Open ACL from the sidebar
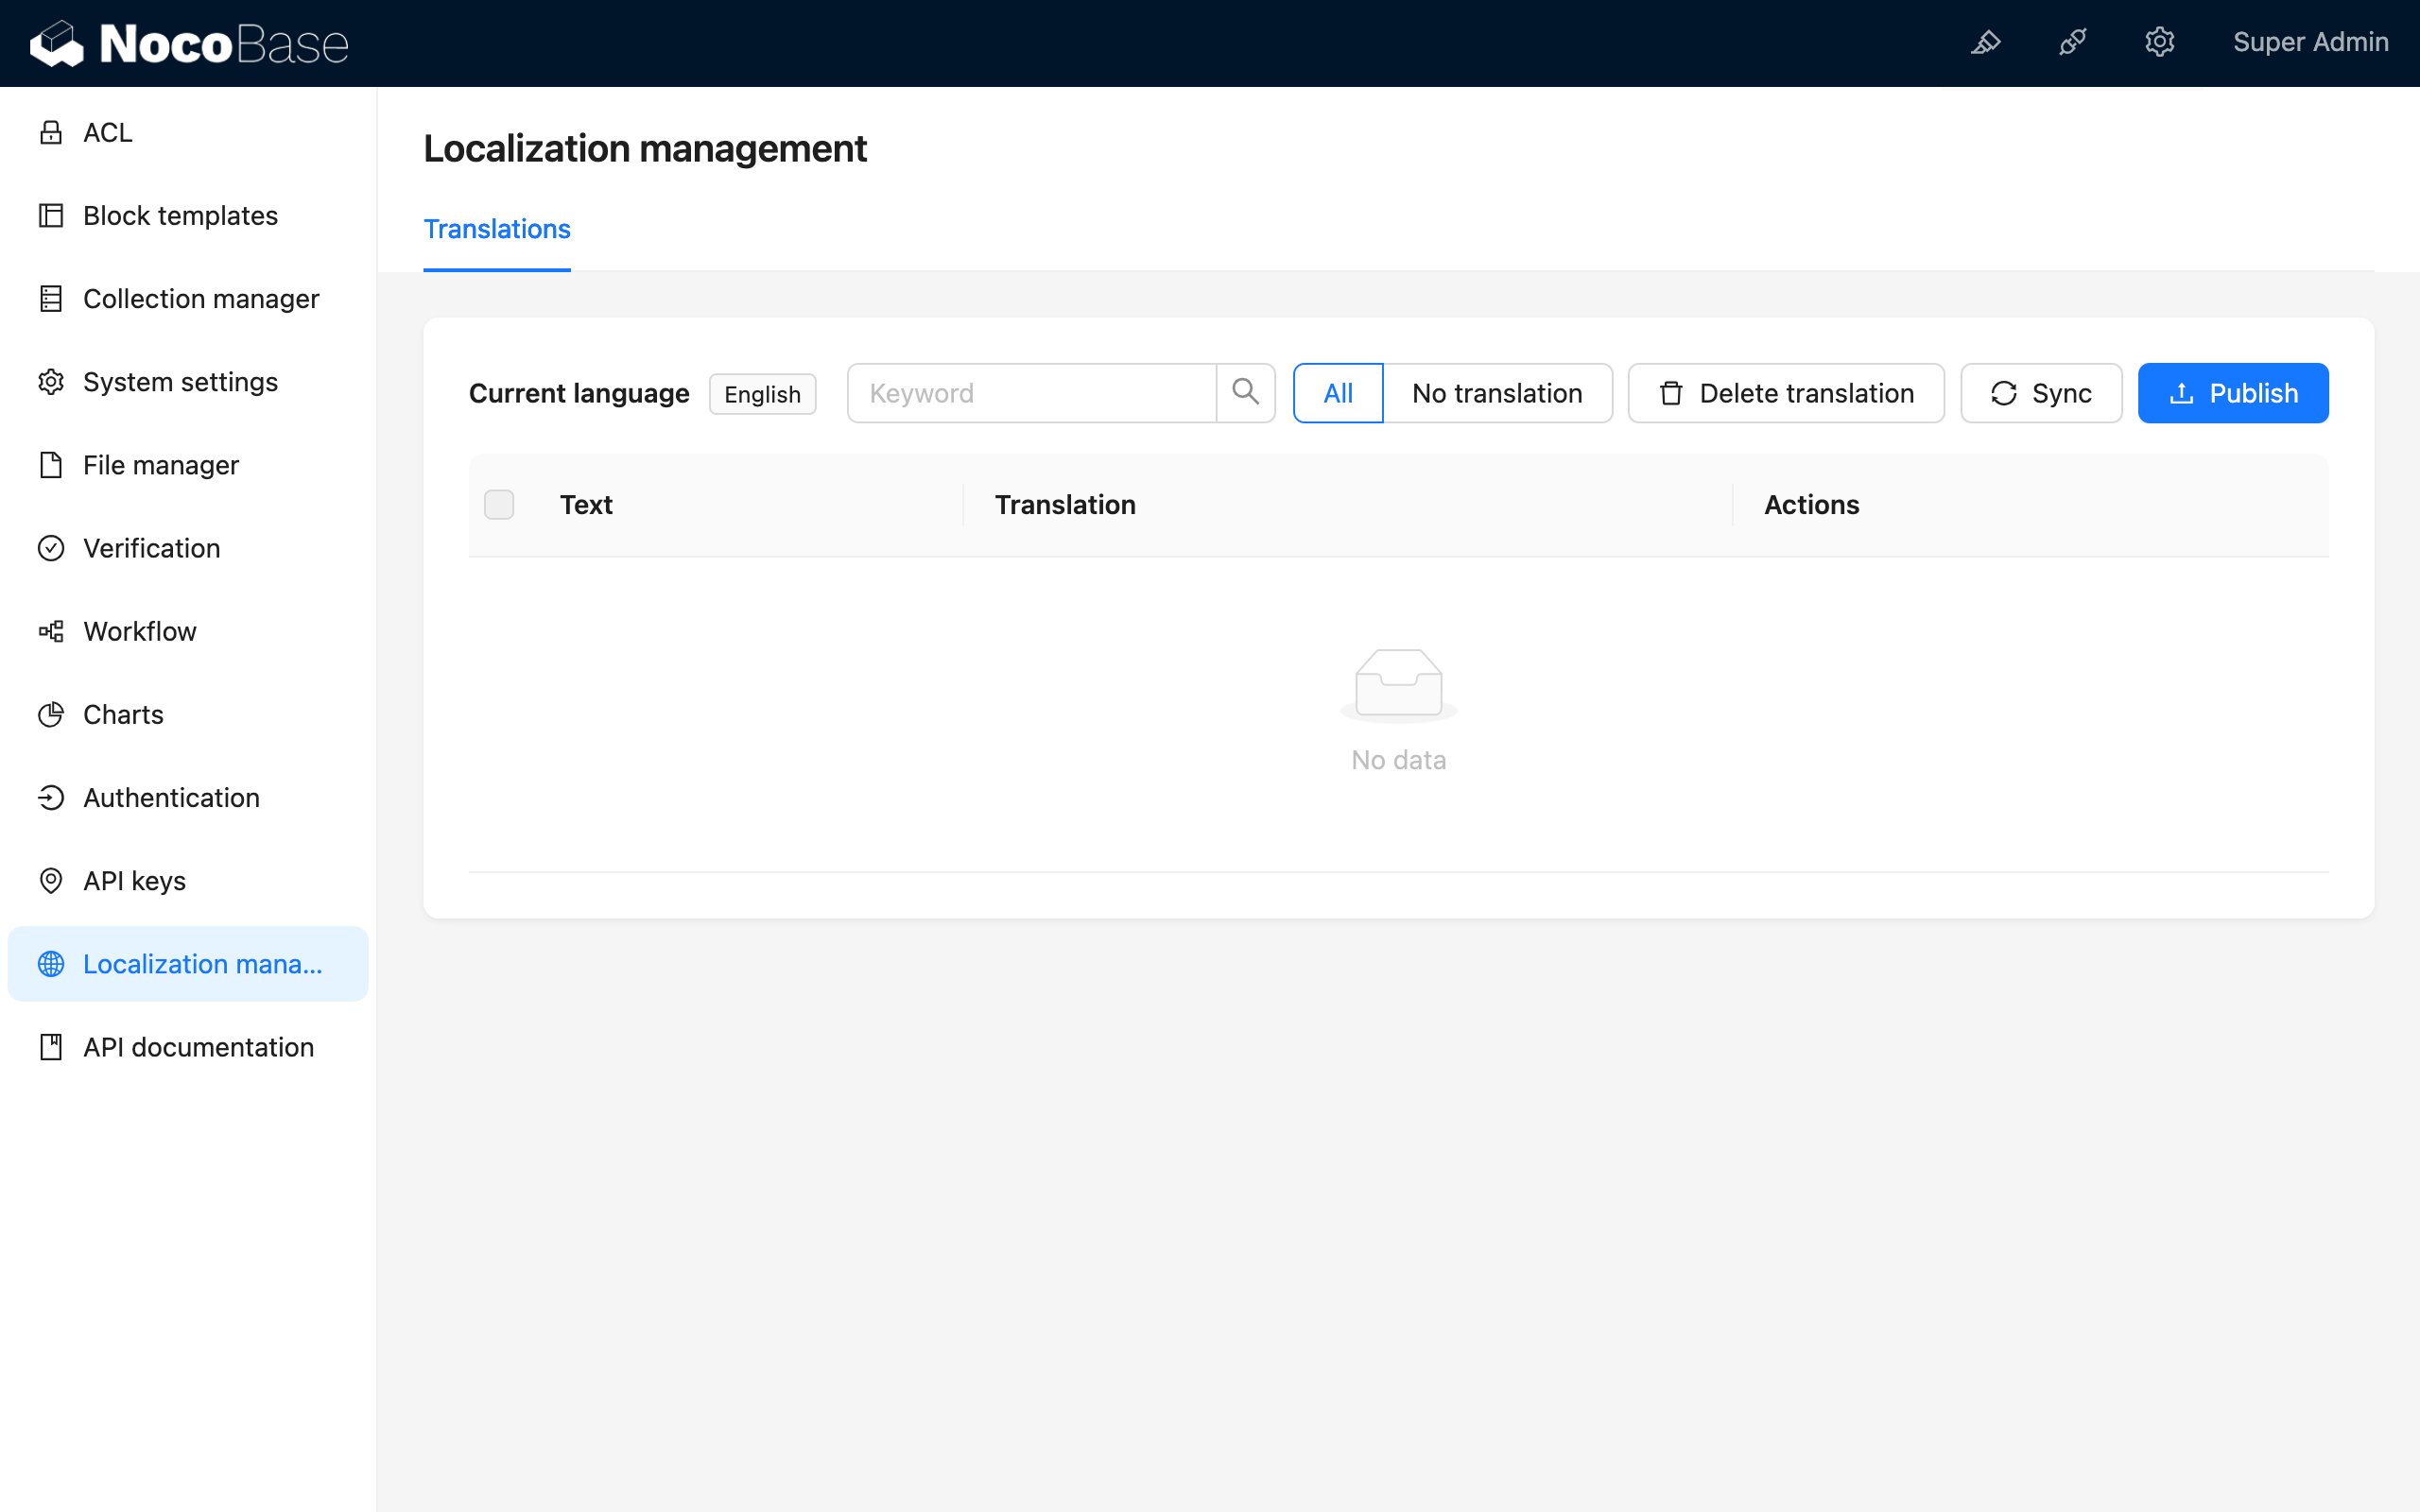 (107, 132)
